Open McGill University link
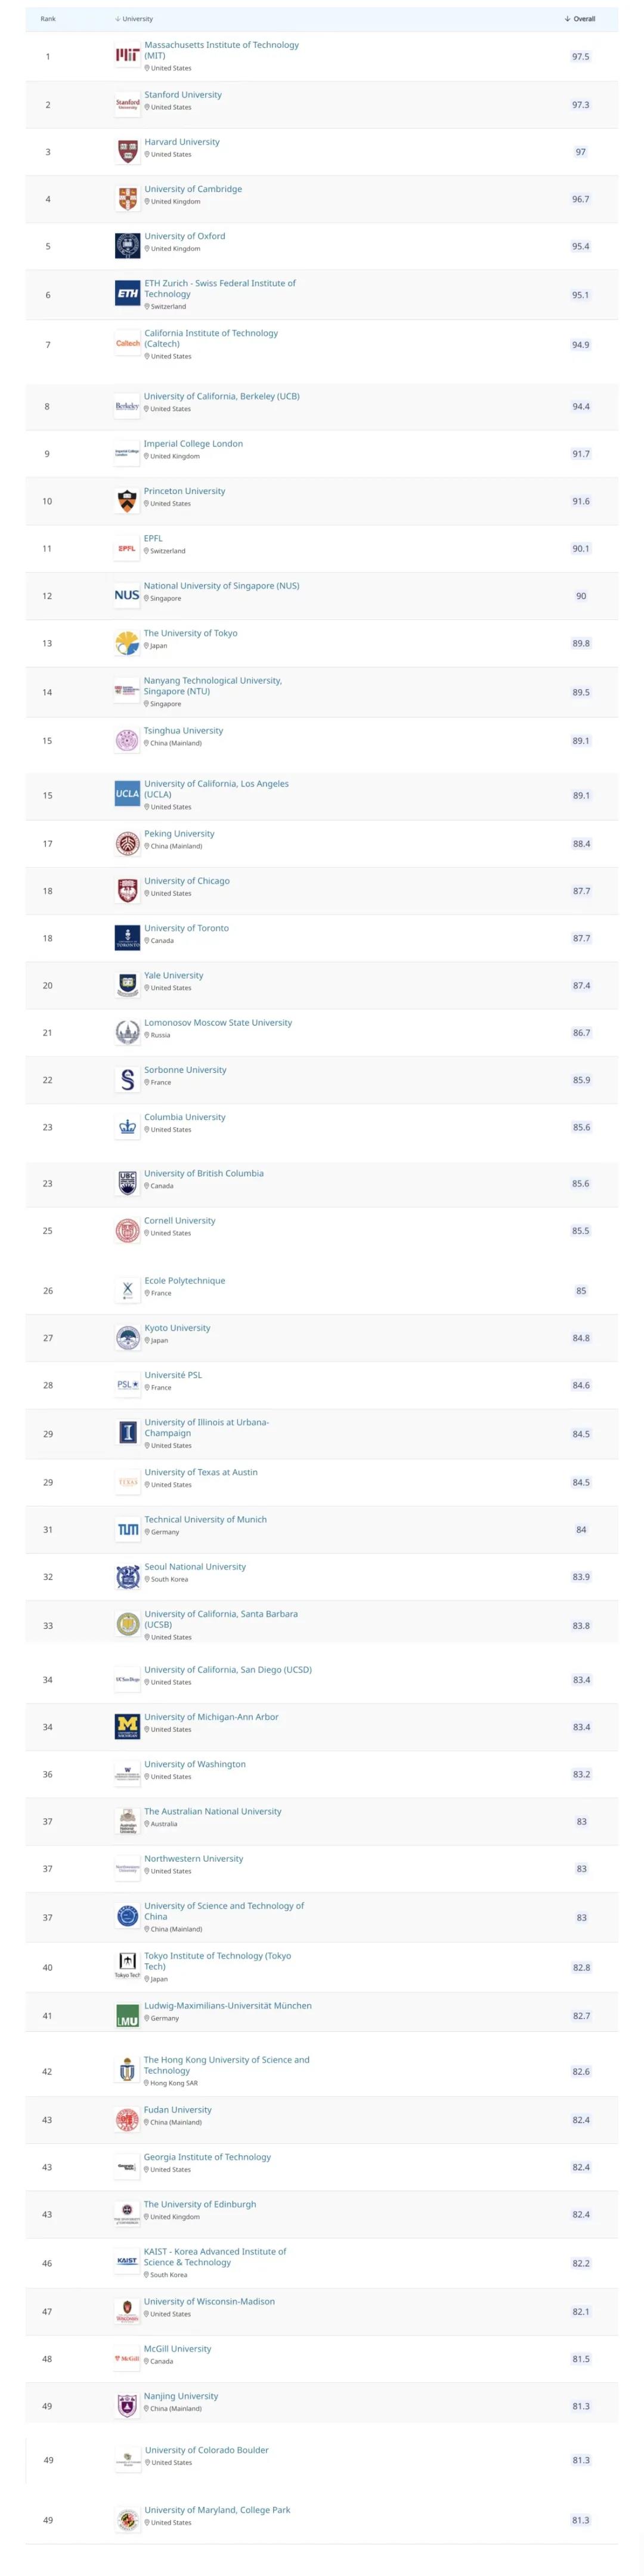The width and height of the screenshot is (644, 2576). tap(177, 2349)
